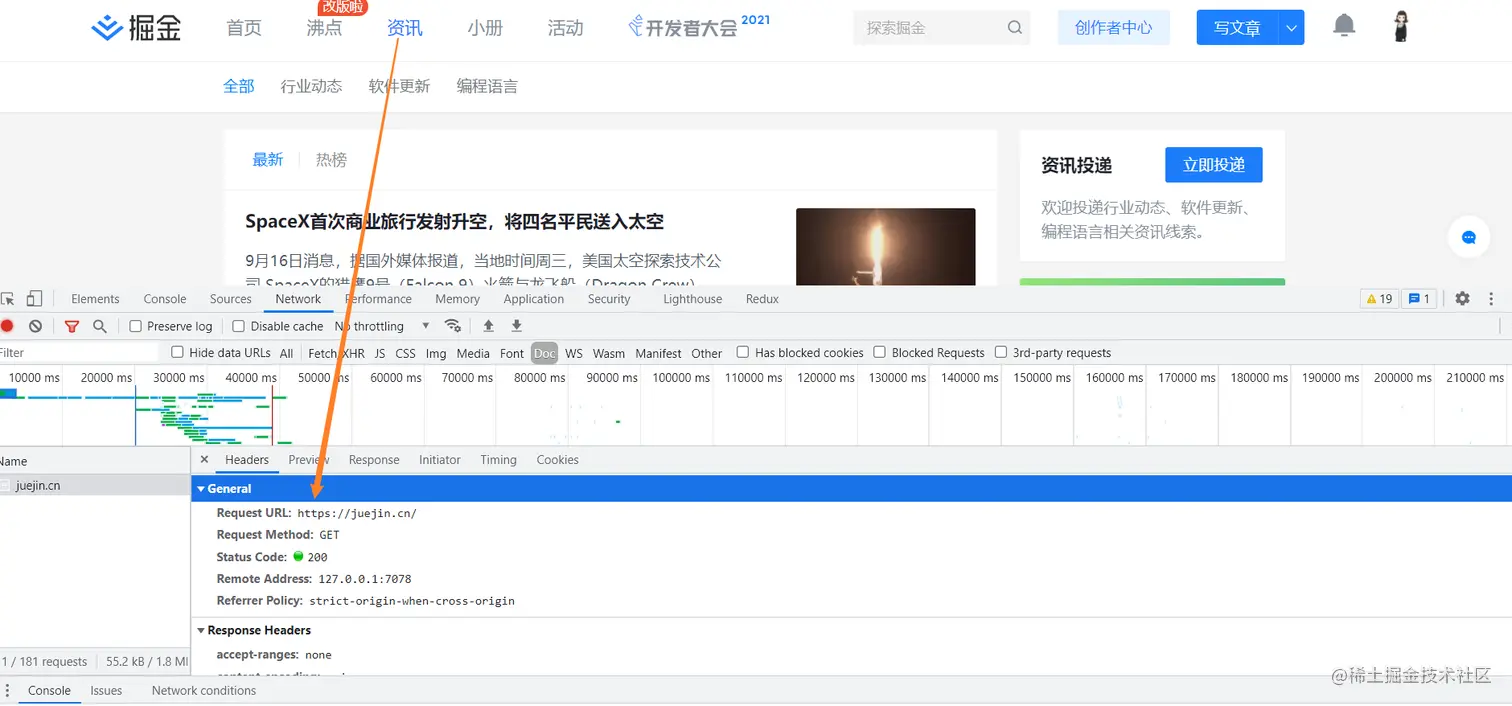Toggle the red network filter funnel icon
The width and height of the screenshot is (1512, 706).
pyautogui.click(x=72, y=326)
